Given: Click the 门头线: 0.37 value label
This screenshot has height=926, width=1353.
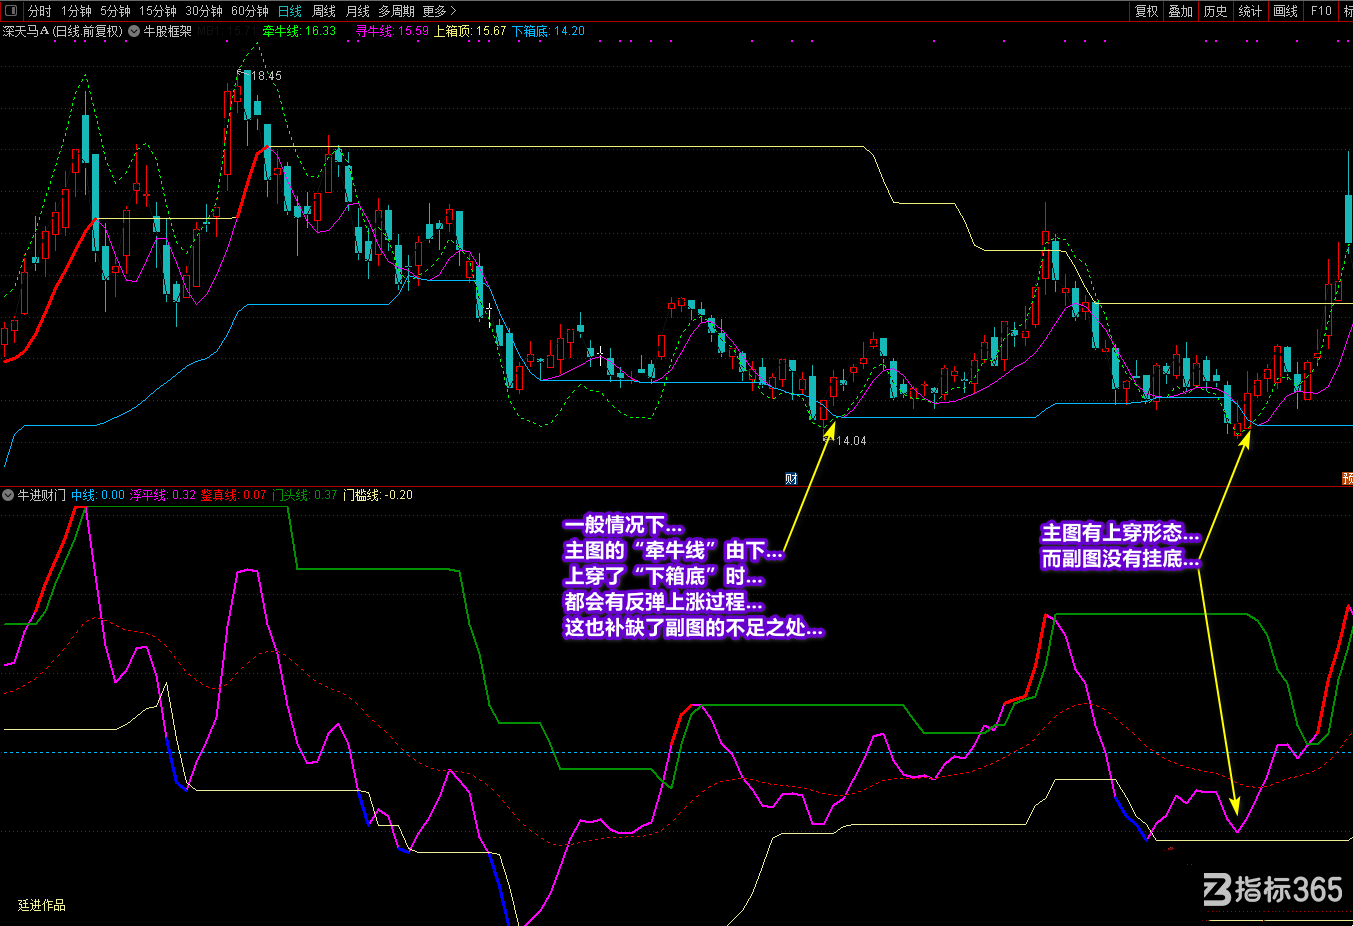Looking at the screenshot, I should click(x=305, y=495).
